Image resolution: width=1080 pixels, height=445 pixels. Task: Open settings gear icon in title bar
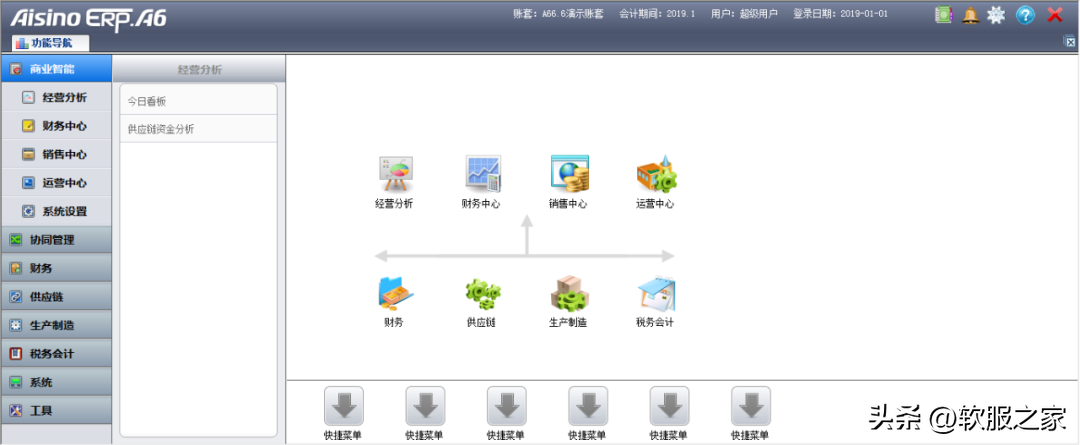point(996,15)
